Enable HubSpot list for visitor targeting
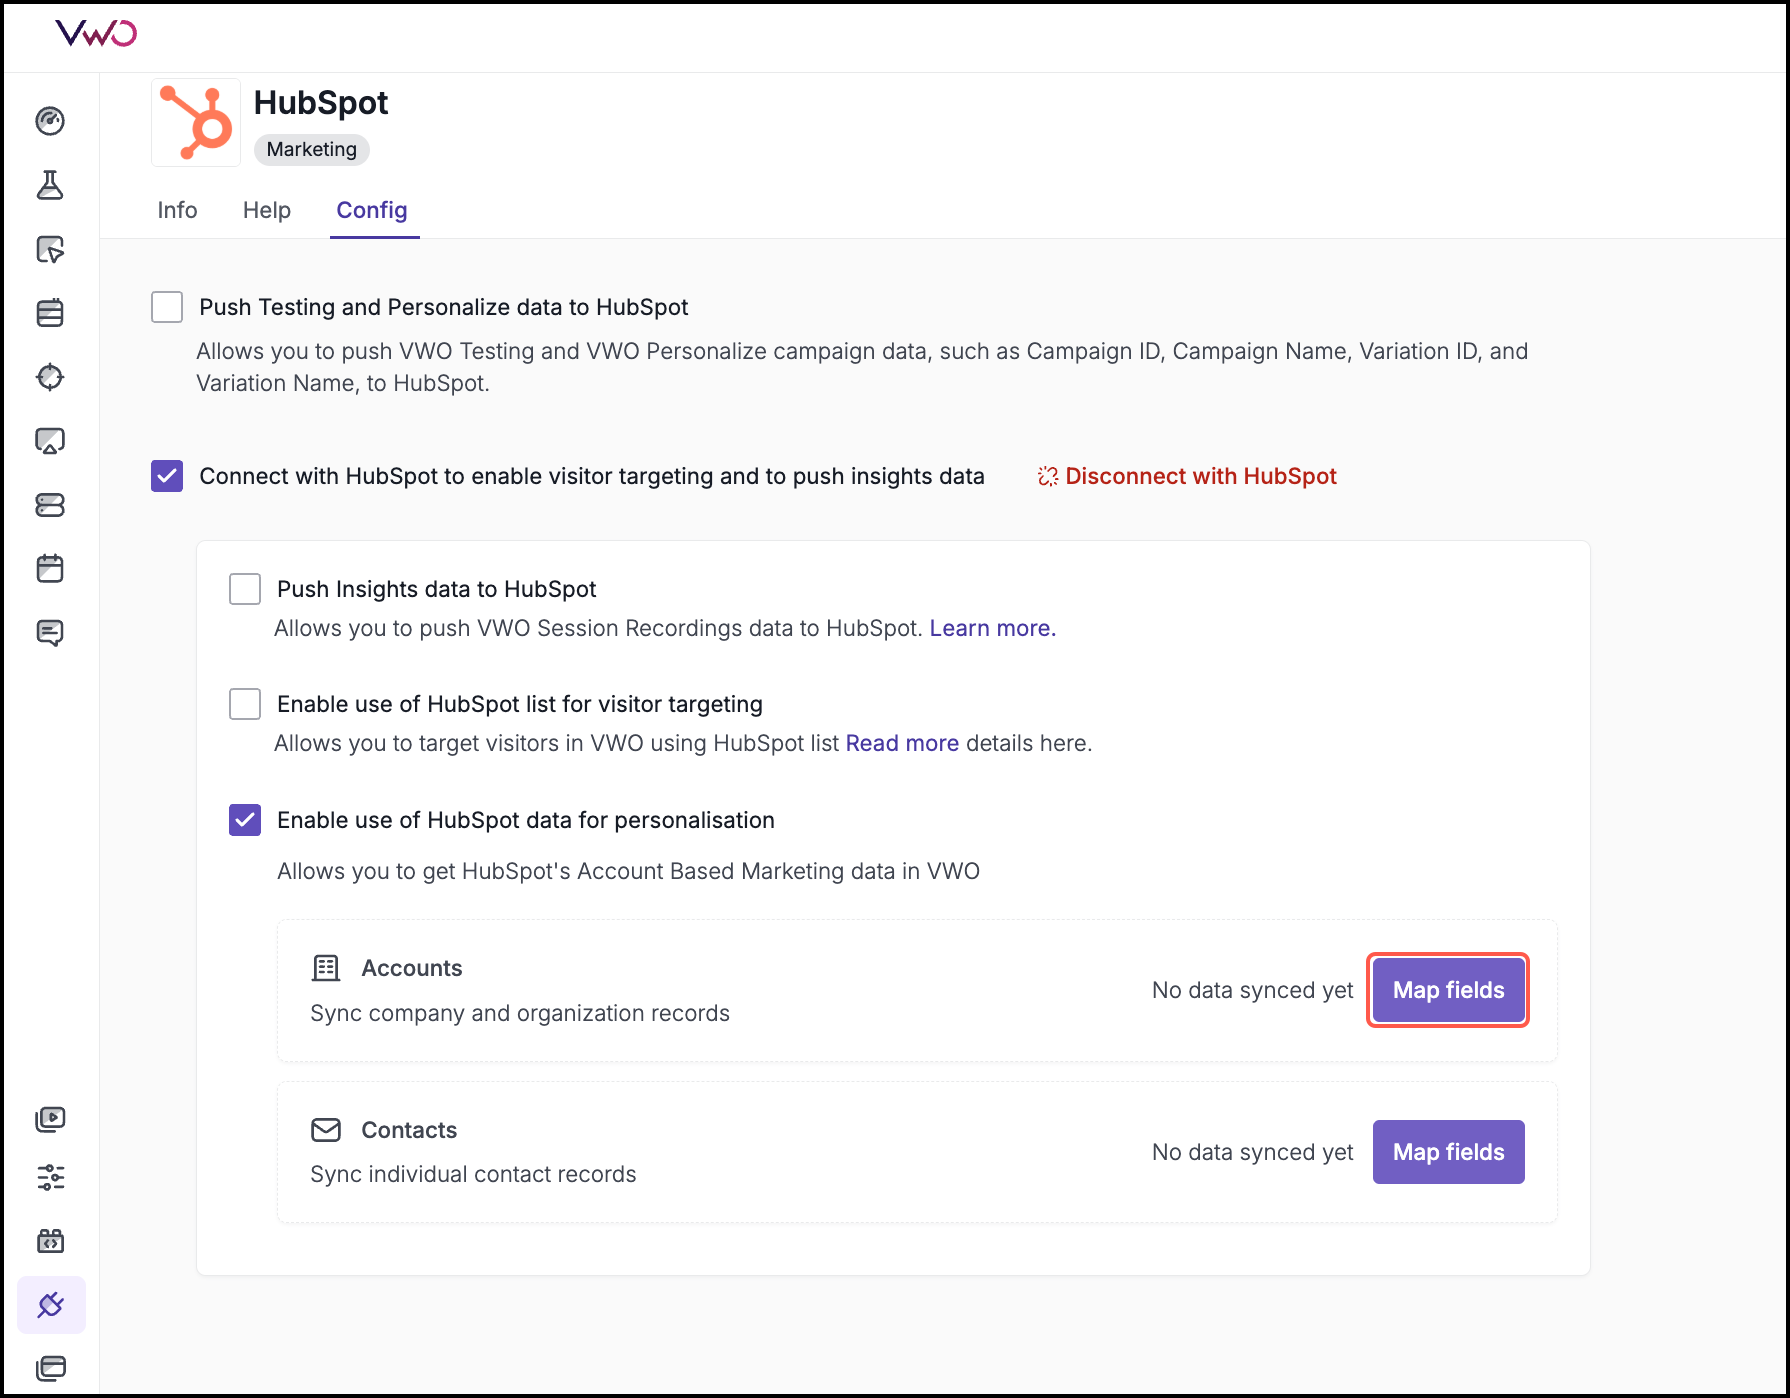The height and width of the screenshot is (1398, 1790). pos(245,704)
